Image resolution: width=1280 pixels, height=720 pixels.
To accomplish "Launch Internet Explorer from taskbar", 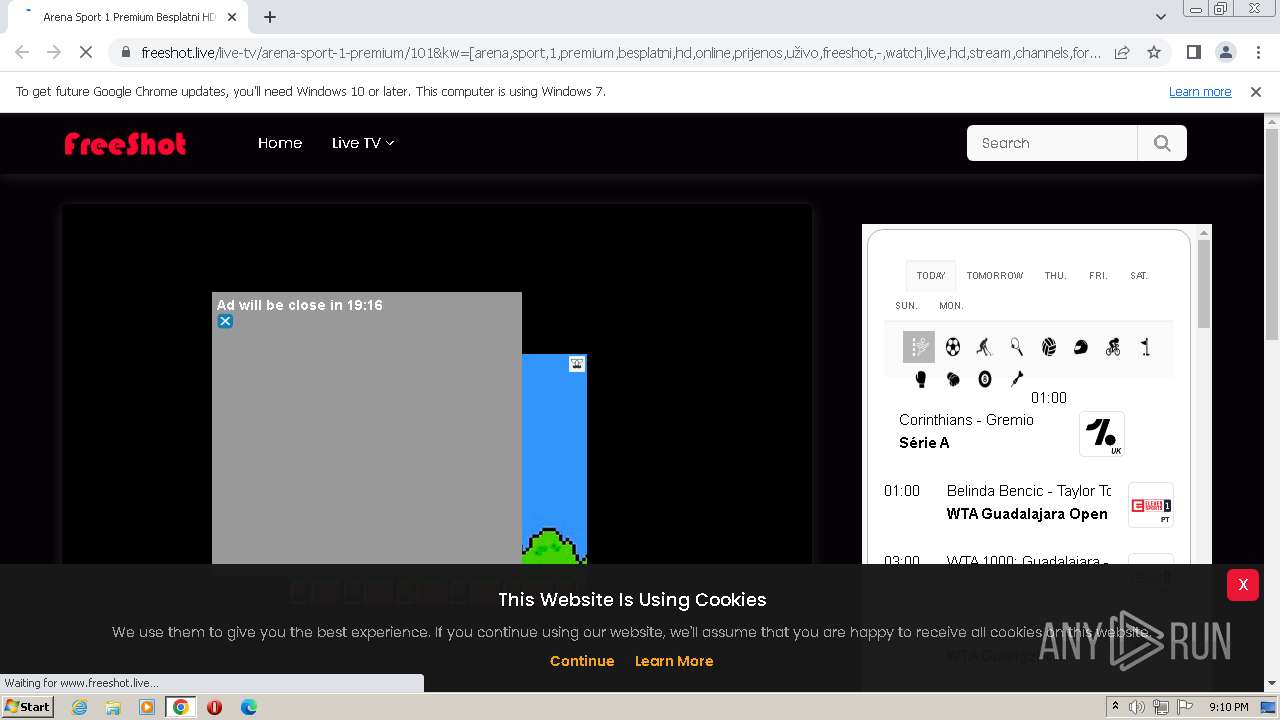I will 79,707.
